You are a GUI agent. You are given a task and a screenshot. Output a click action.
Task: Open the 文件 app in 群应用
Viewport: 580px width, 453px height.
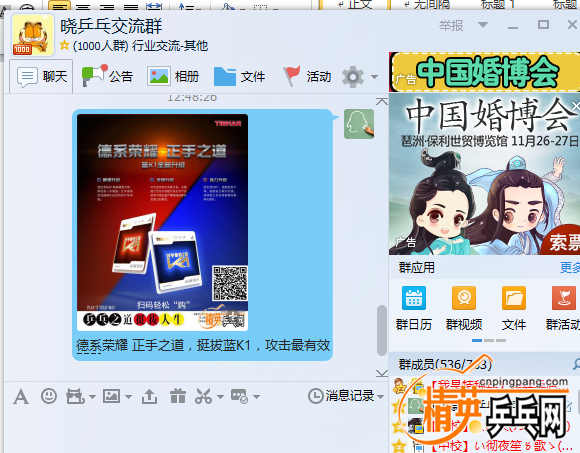tap(514, 308)
